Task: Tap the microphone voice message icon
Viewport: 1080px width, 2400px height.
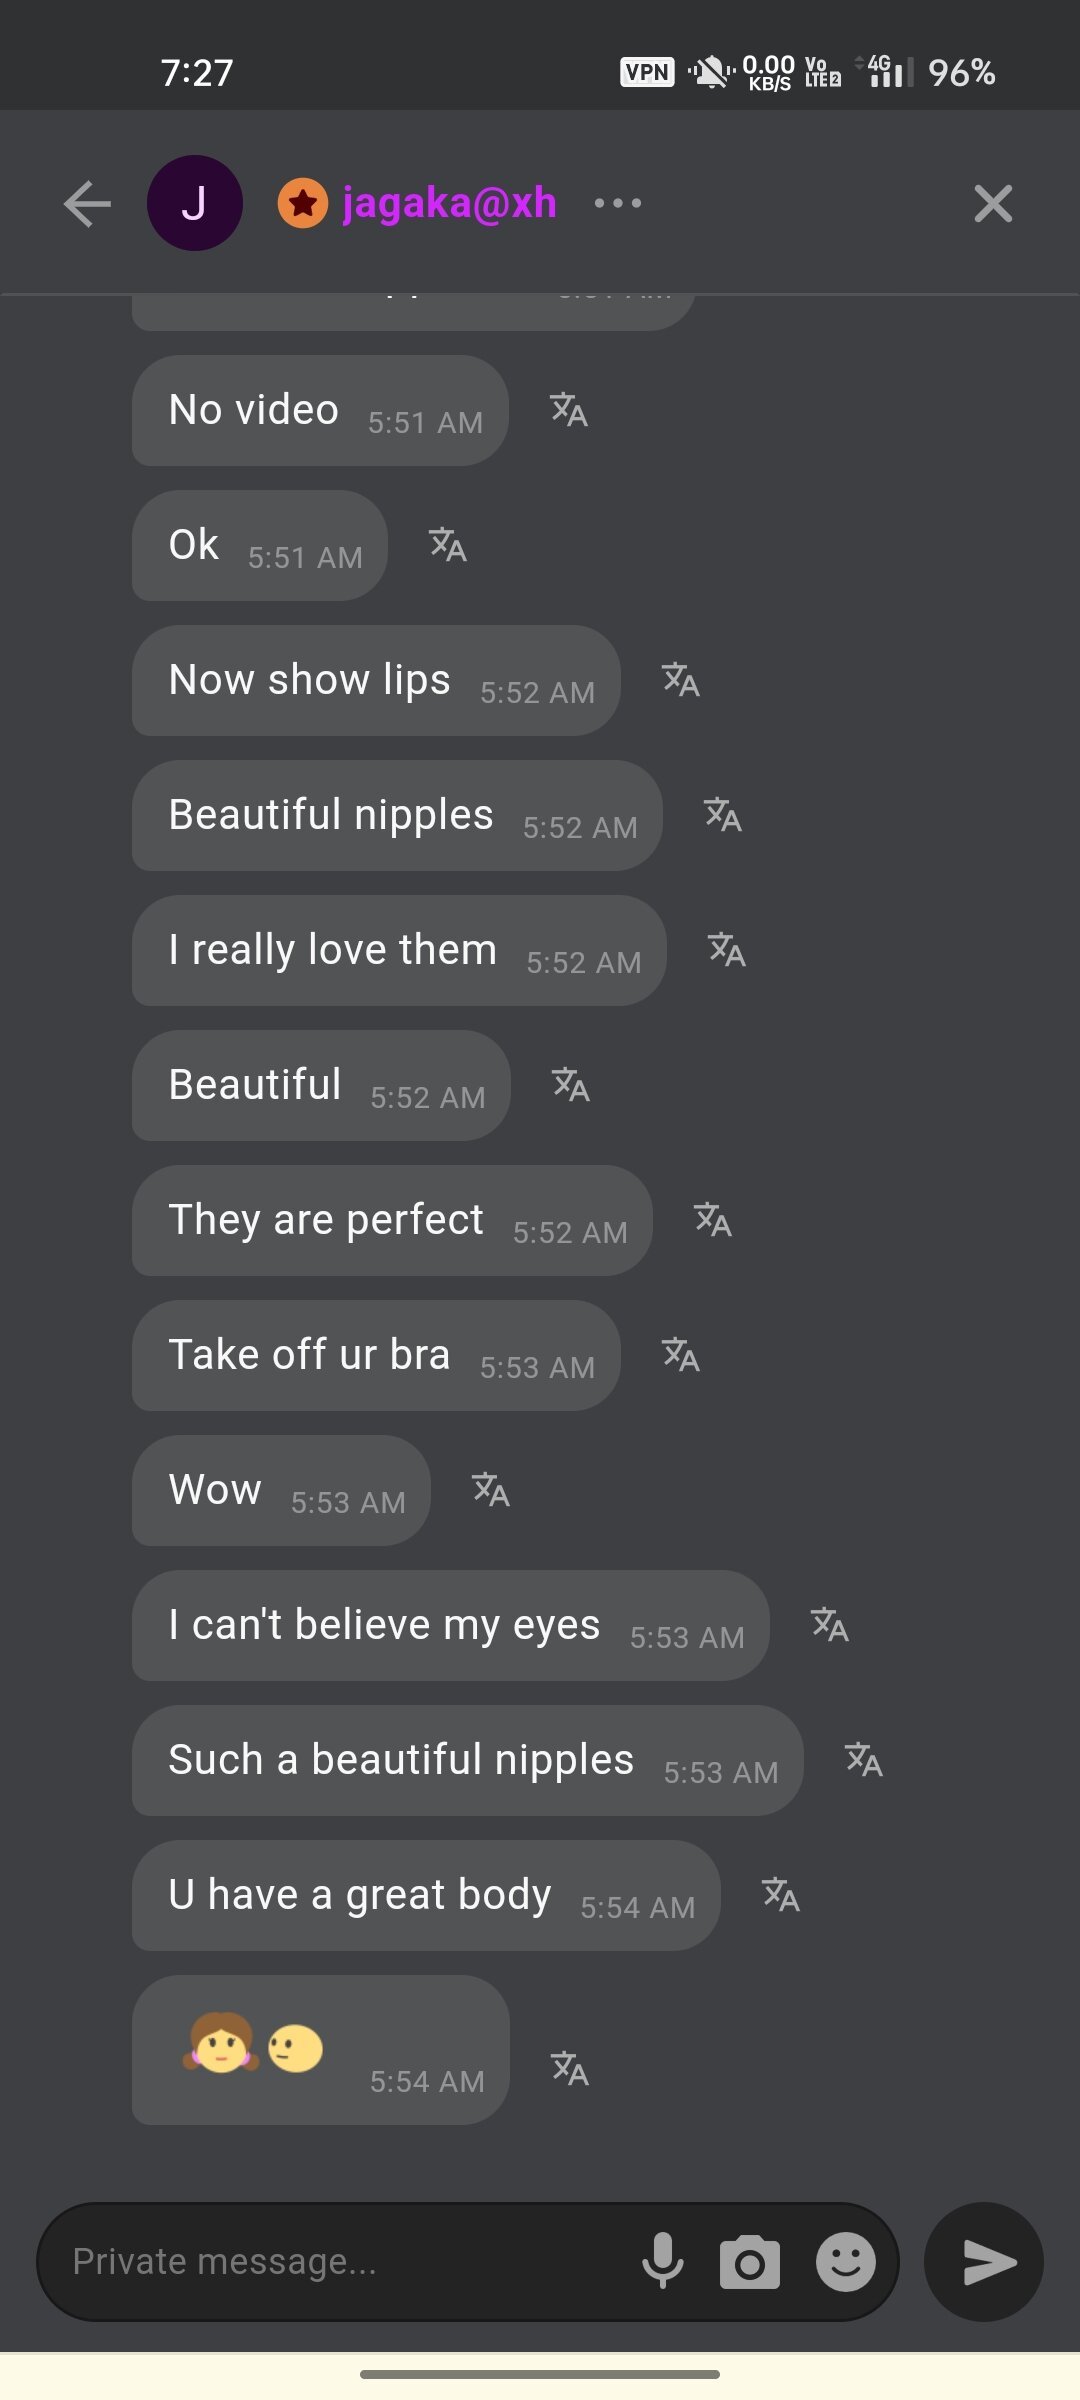Action: click(x=663, y=2262)
